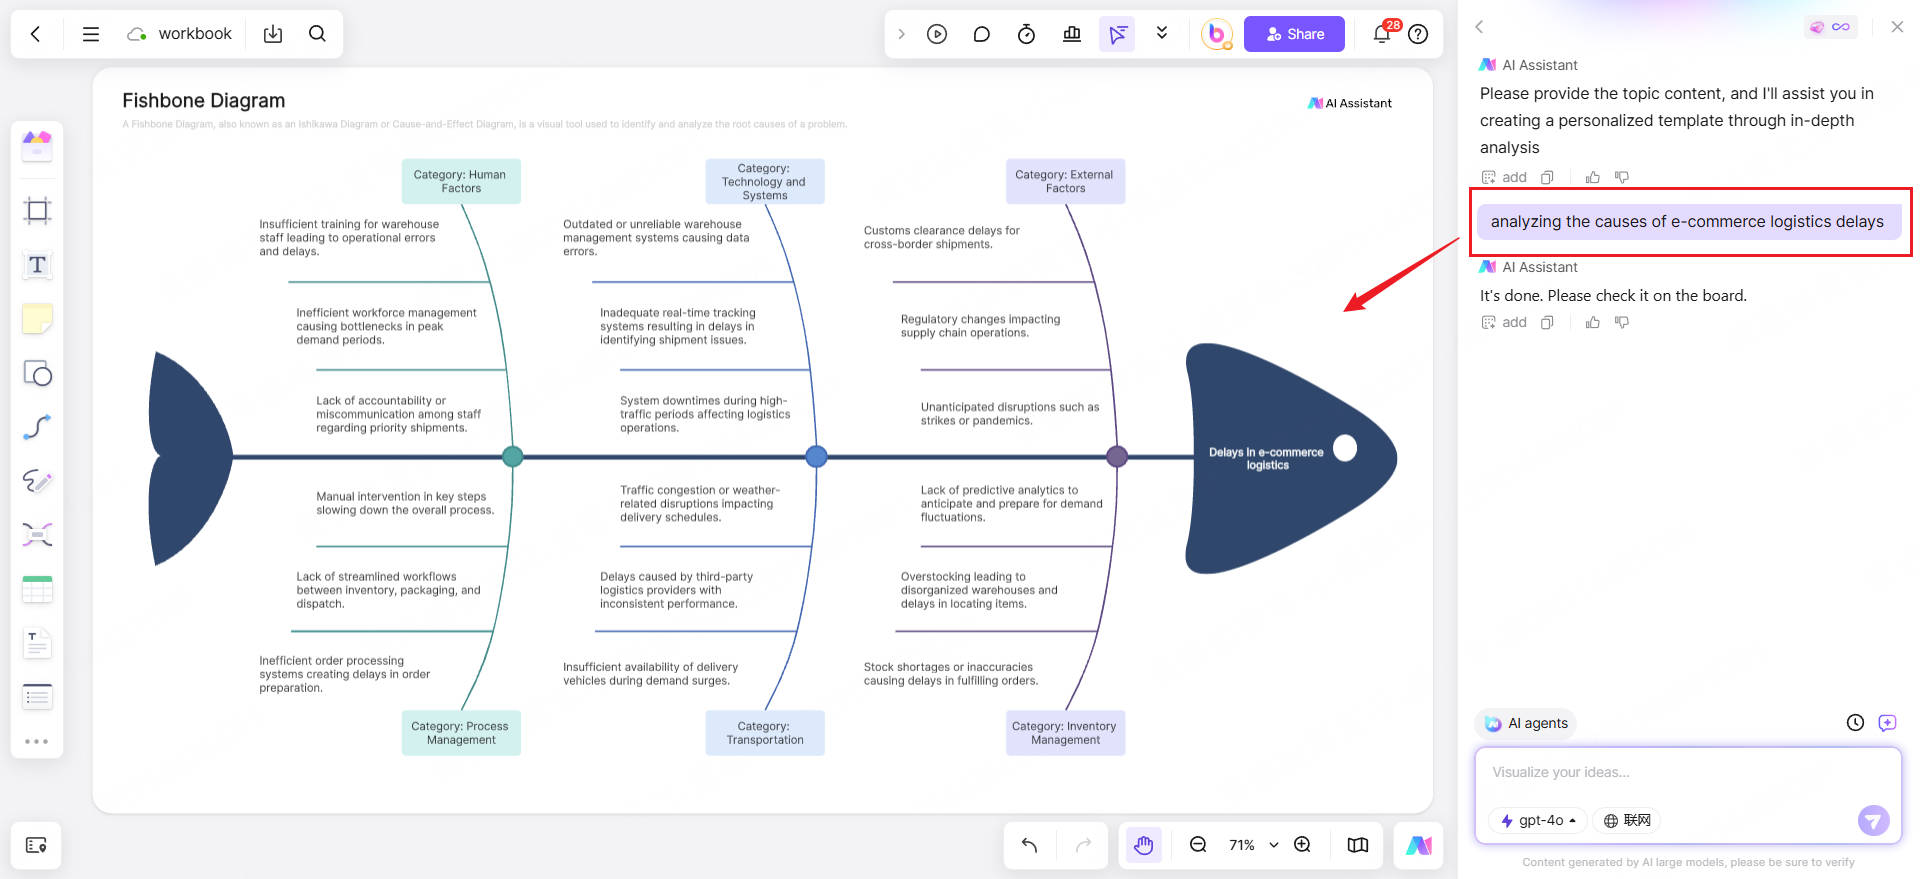Screen dimensions: 1920x879
Task: Add the 'It's done' reply to board
Action: [x=1504, y=322]
